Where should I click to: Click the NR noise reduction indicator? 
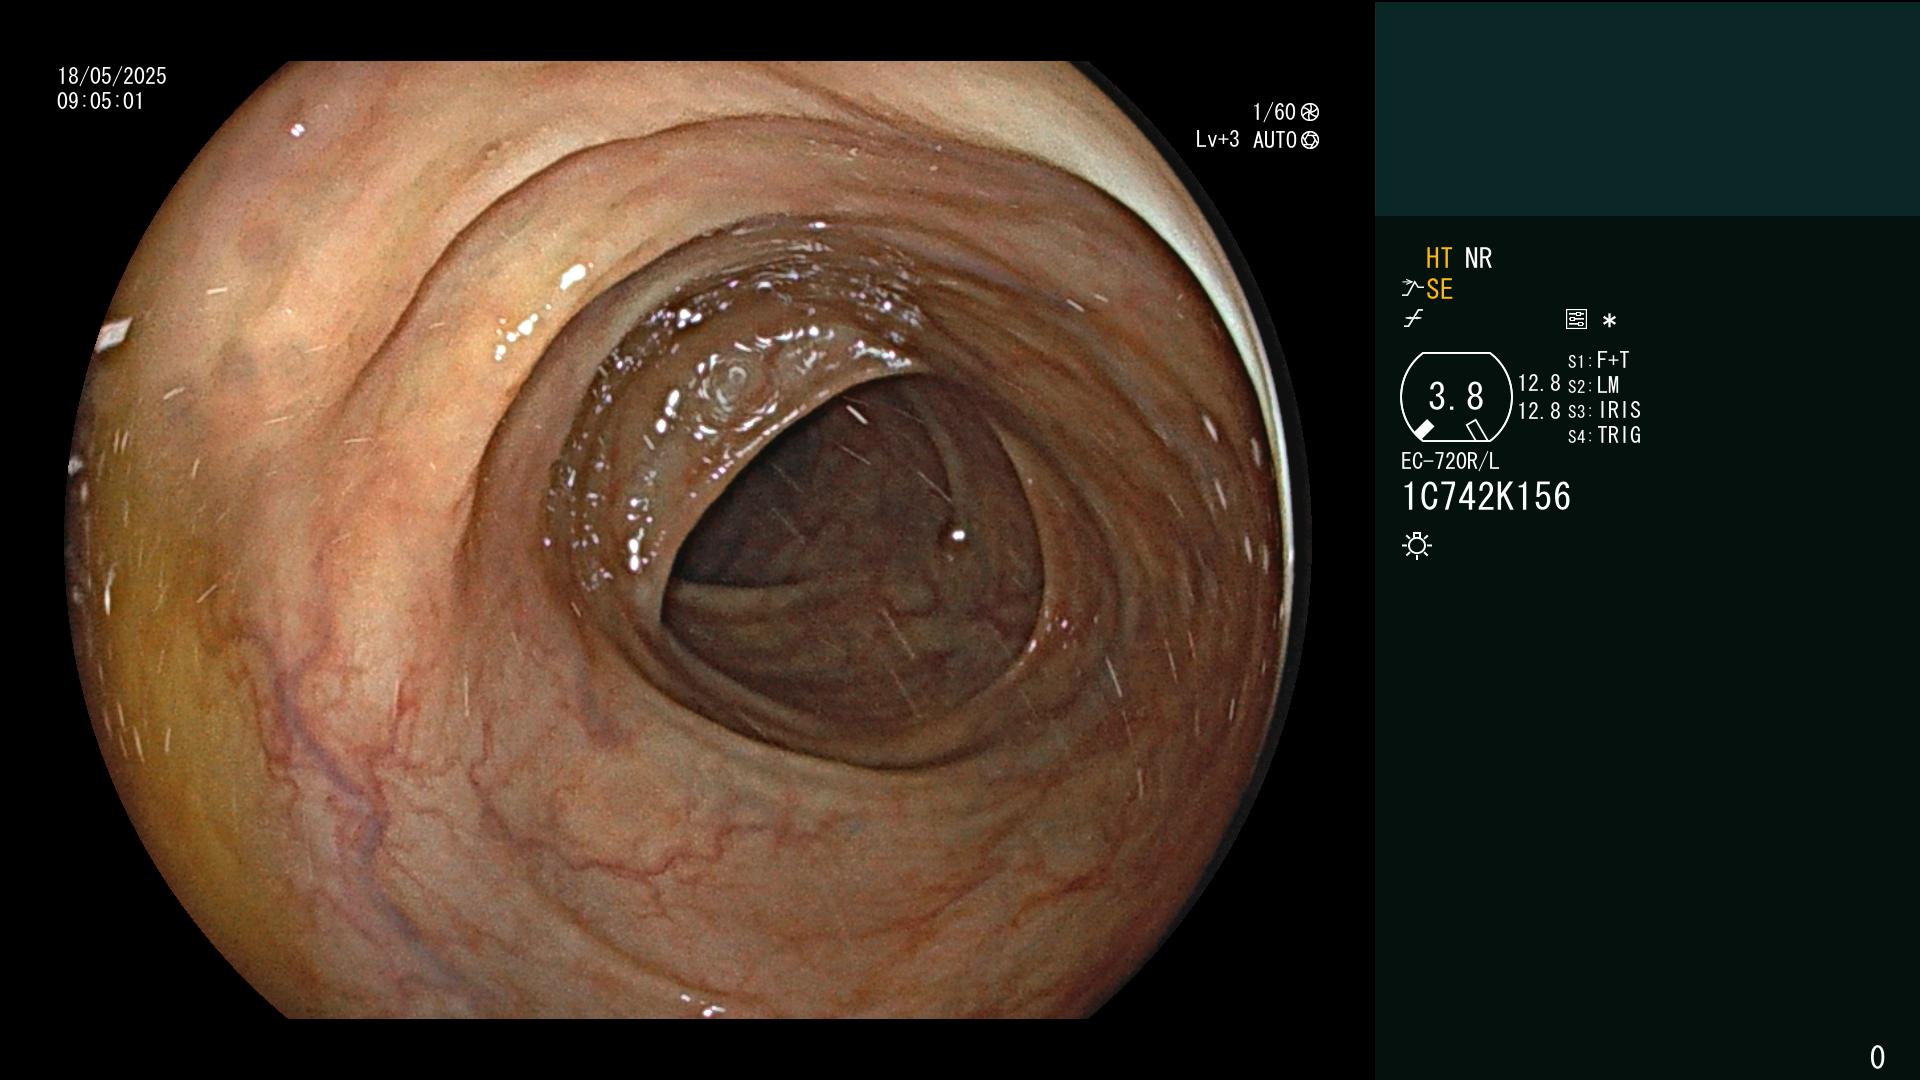pos(1478,258)
